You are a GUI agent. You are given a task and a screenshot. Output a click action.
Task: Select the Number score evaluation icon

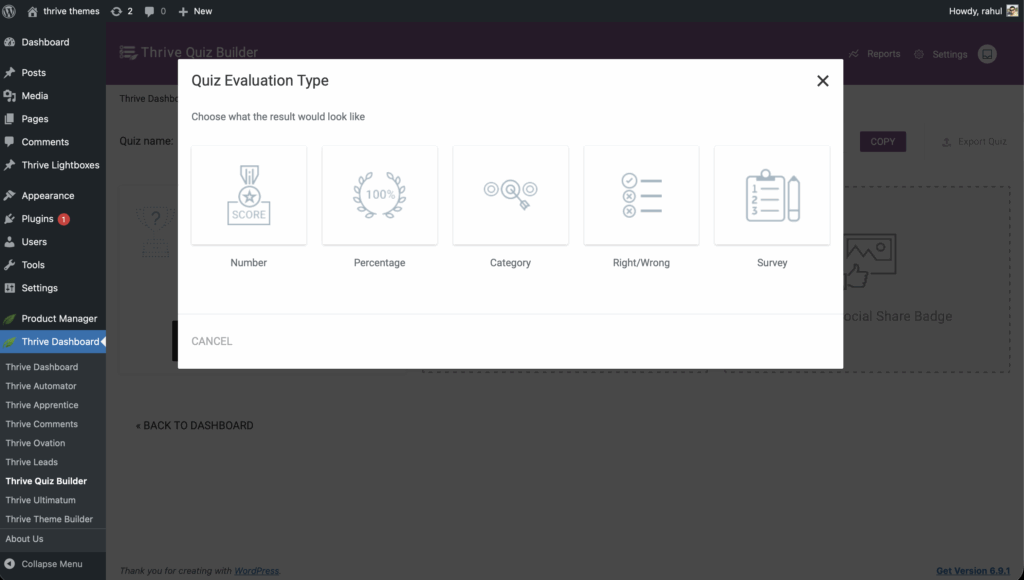249,196
